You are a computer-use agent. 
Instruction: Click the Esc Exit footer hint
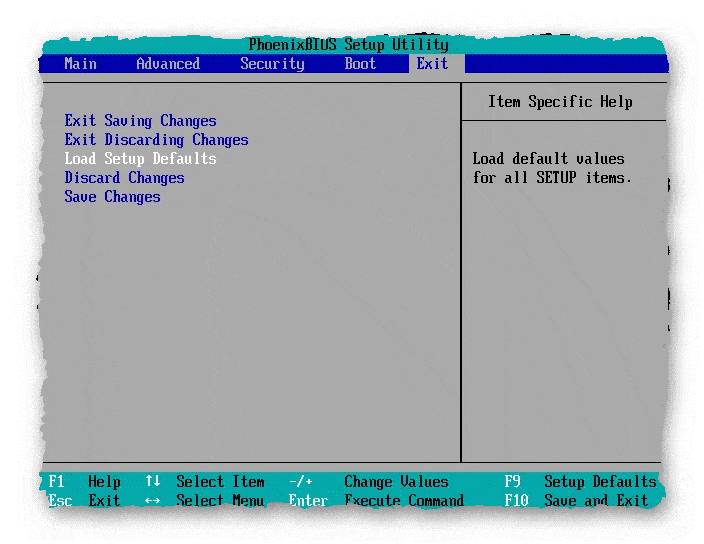coord(84,500)
